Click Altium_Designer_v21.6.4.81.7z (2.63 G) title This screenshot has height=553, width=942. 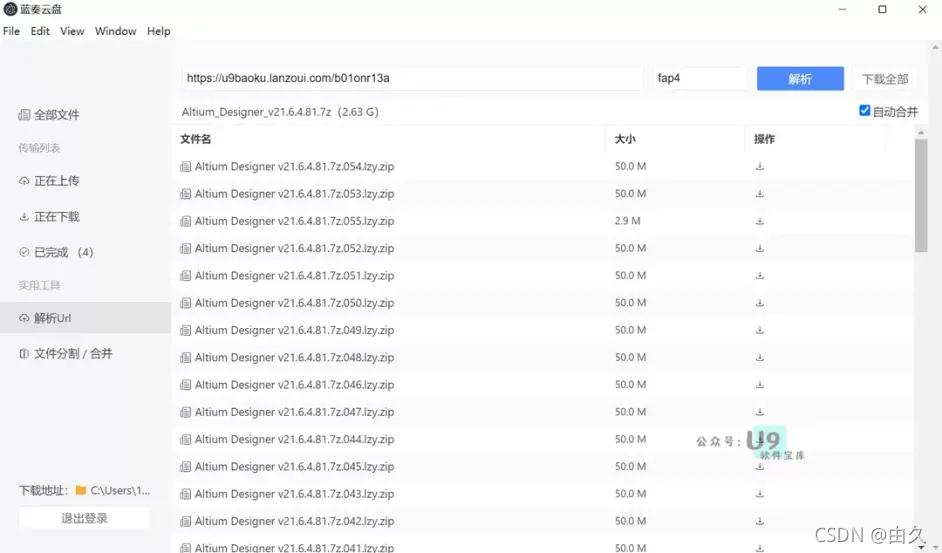(280, 112)
